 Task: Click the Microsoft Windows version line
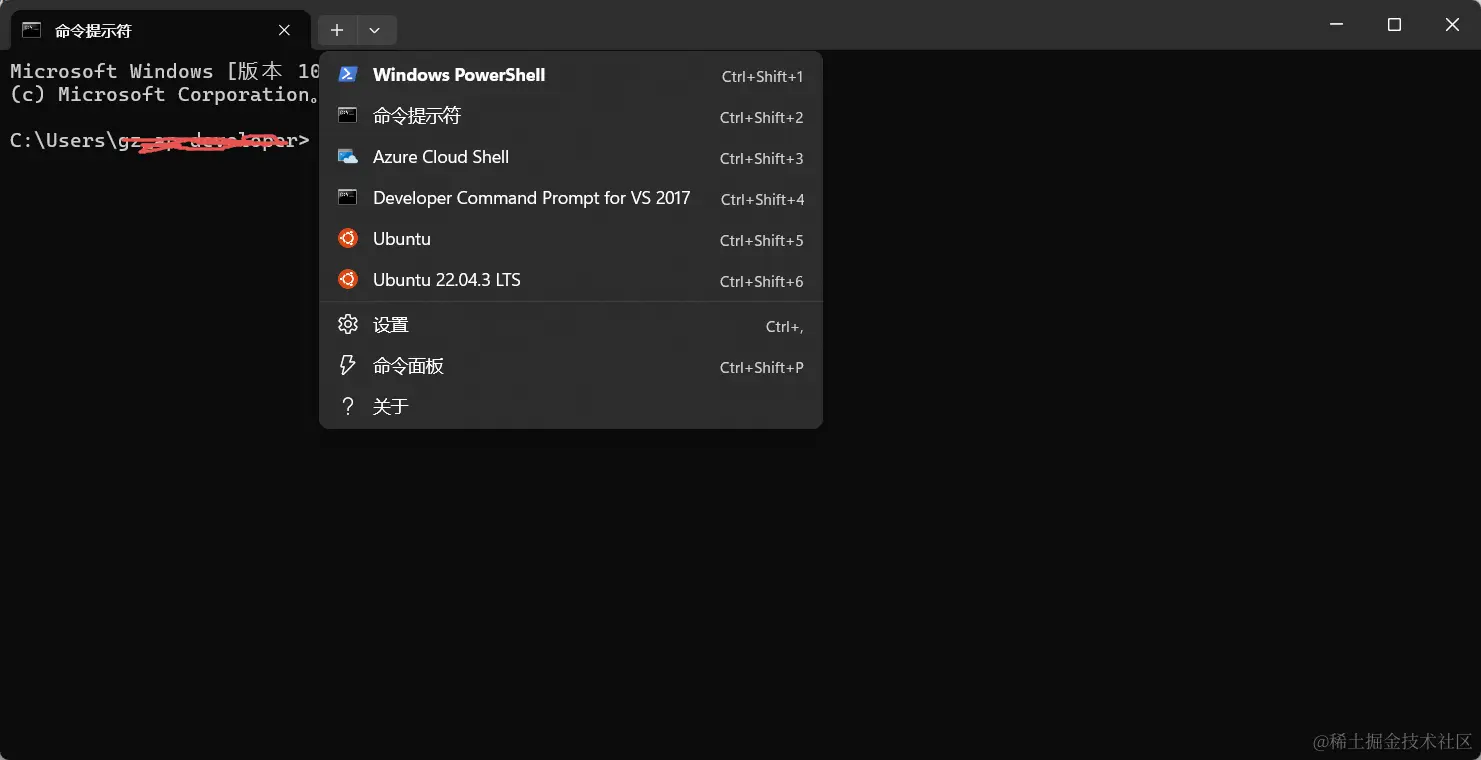pos(165,71)
